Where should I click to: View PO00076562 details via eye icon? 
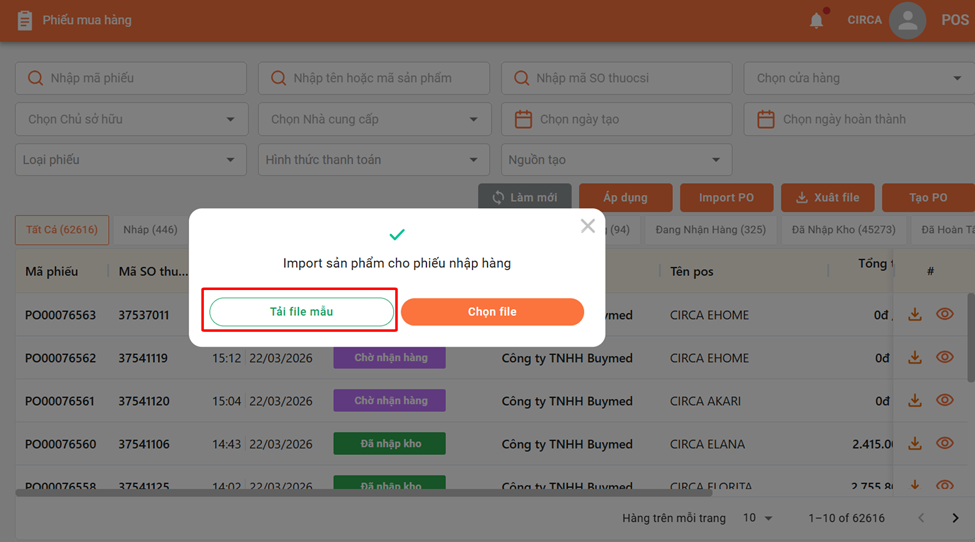pos(944,358)
